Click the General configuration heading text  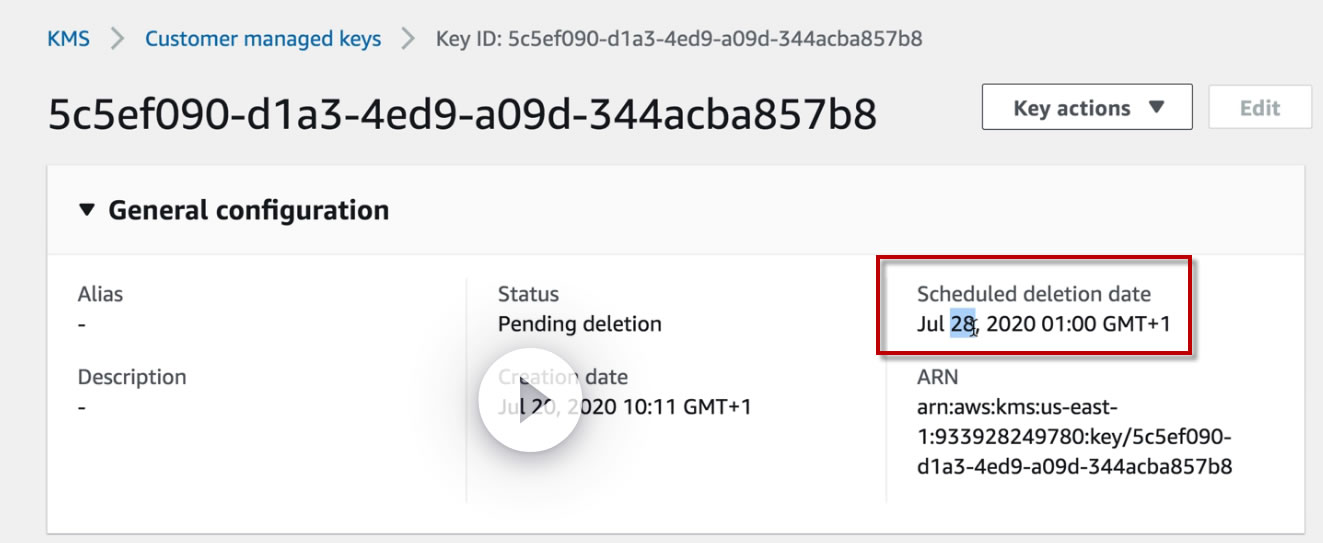[248, 210]
